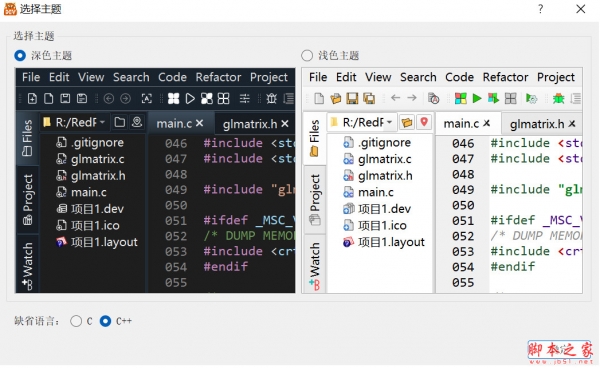Click green debug bug in light theme toolbar
Image resolution: width=600 pixels, height=368 pixels.
point(558,99)
